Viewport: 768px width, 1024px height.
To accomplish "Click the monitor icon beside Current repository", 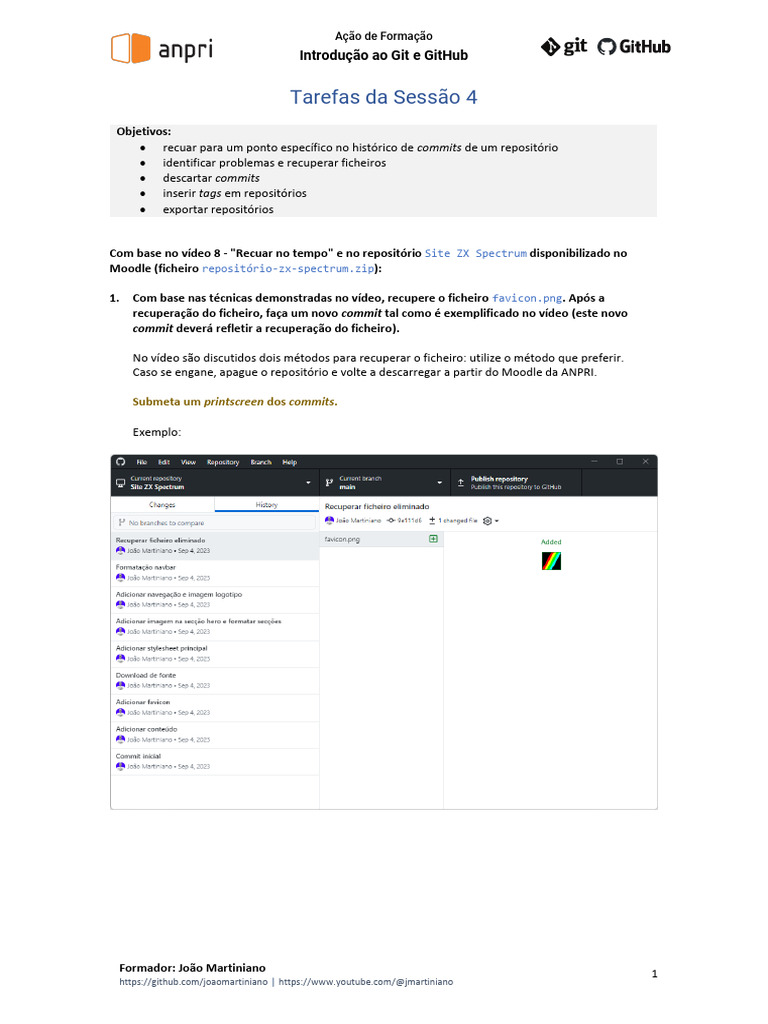I will pyautogui.click(x=120, y=483).
